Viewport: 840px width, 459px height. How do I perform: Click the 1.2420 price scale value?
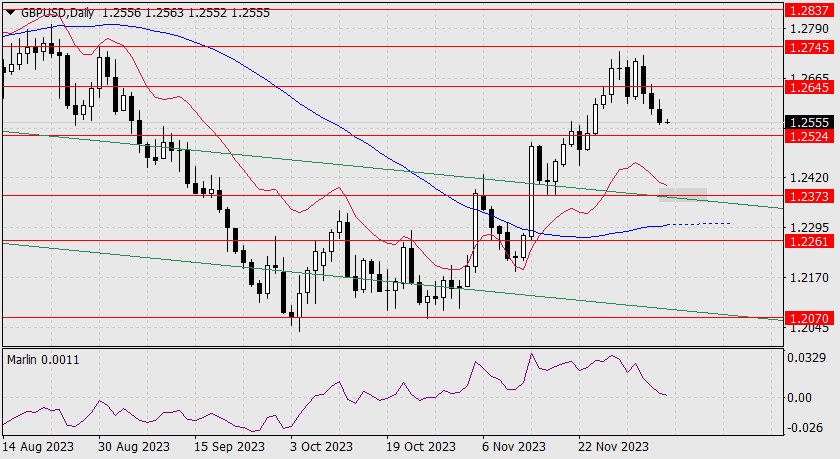tap(809, 177)
